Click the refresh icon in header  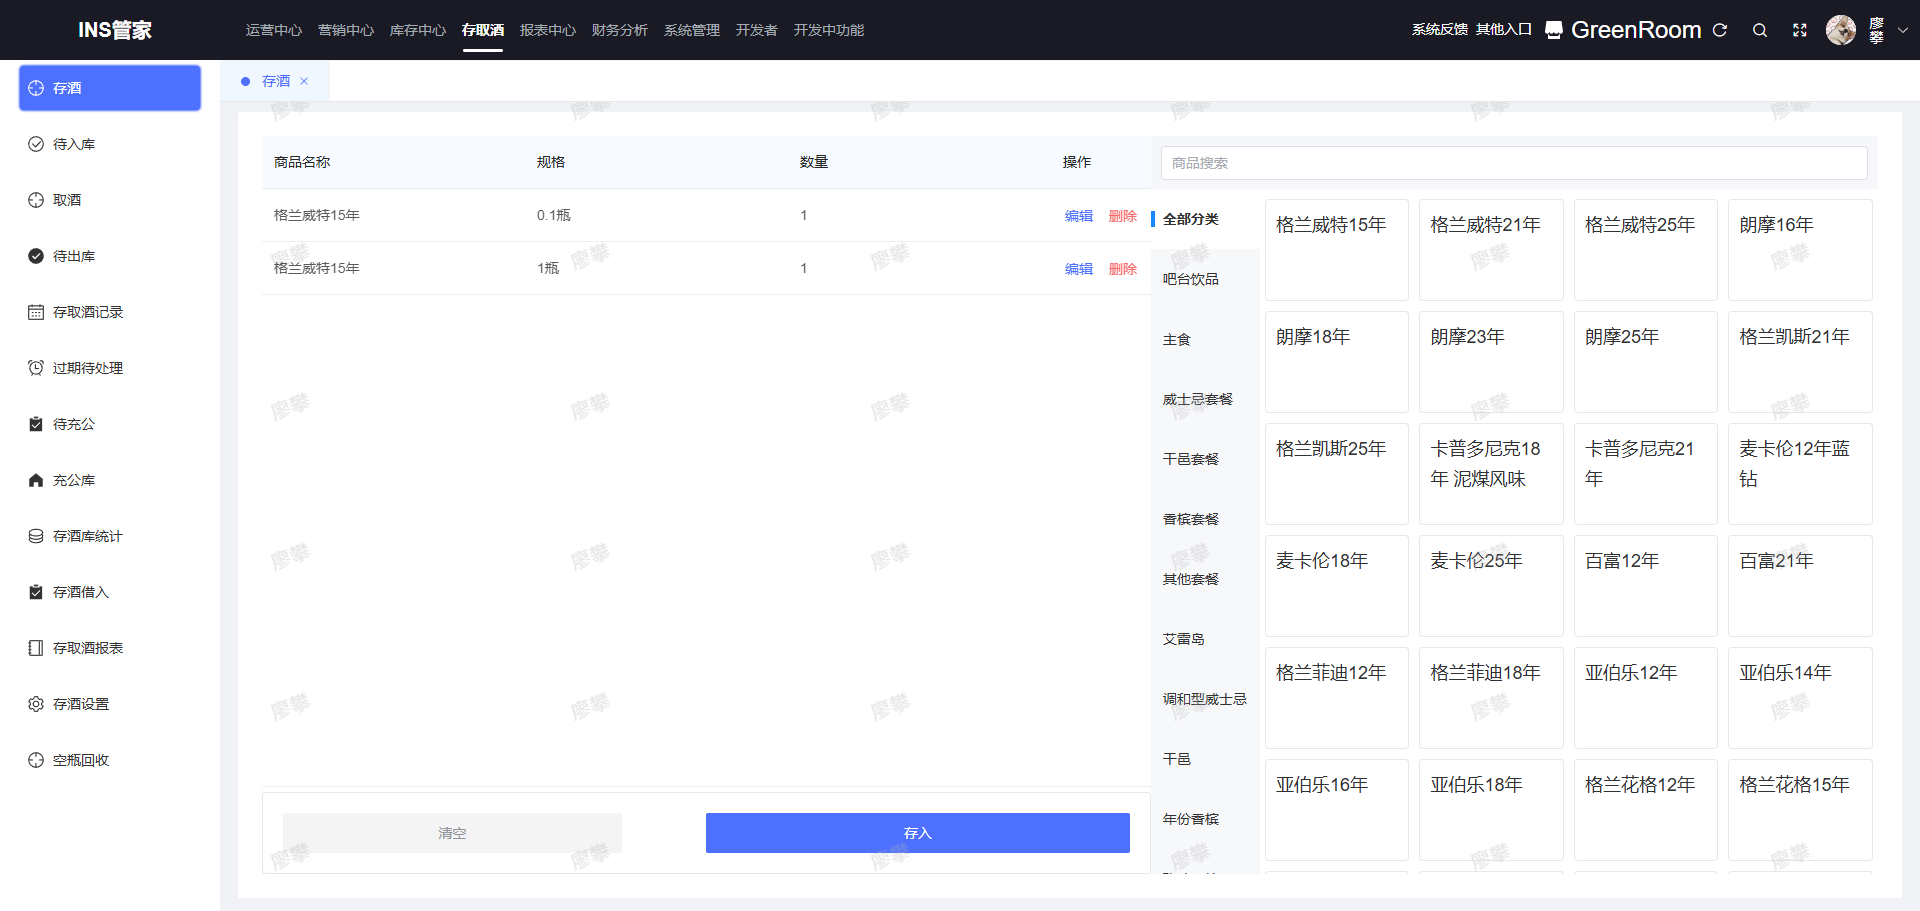point(1720,30)
